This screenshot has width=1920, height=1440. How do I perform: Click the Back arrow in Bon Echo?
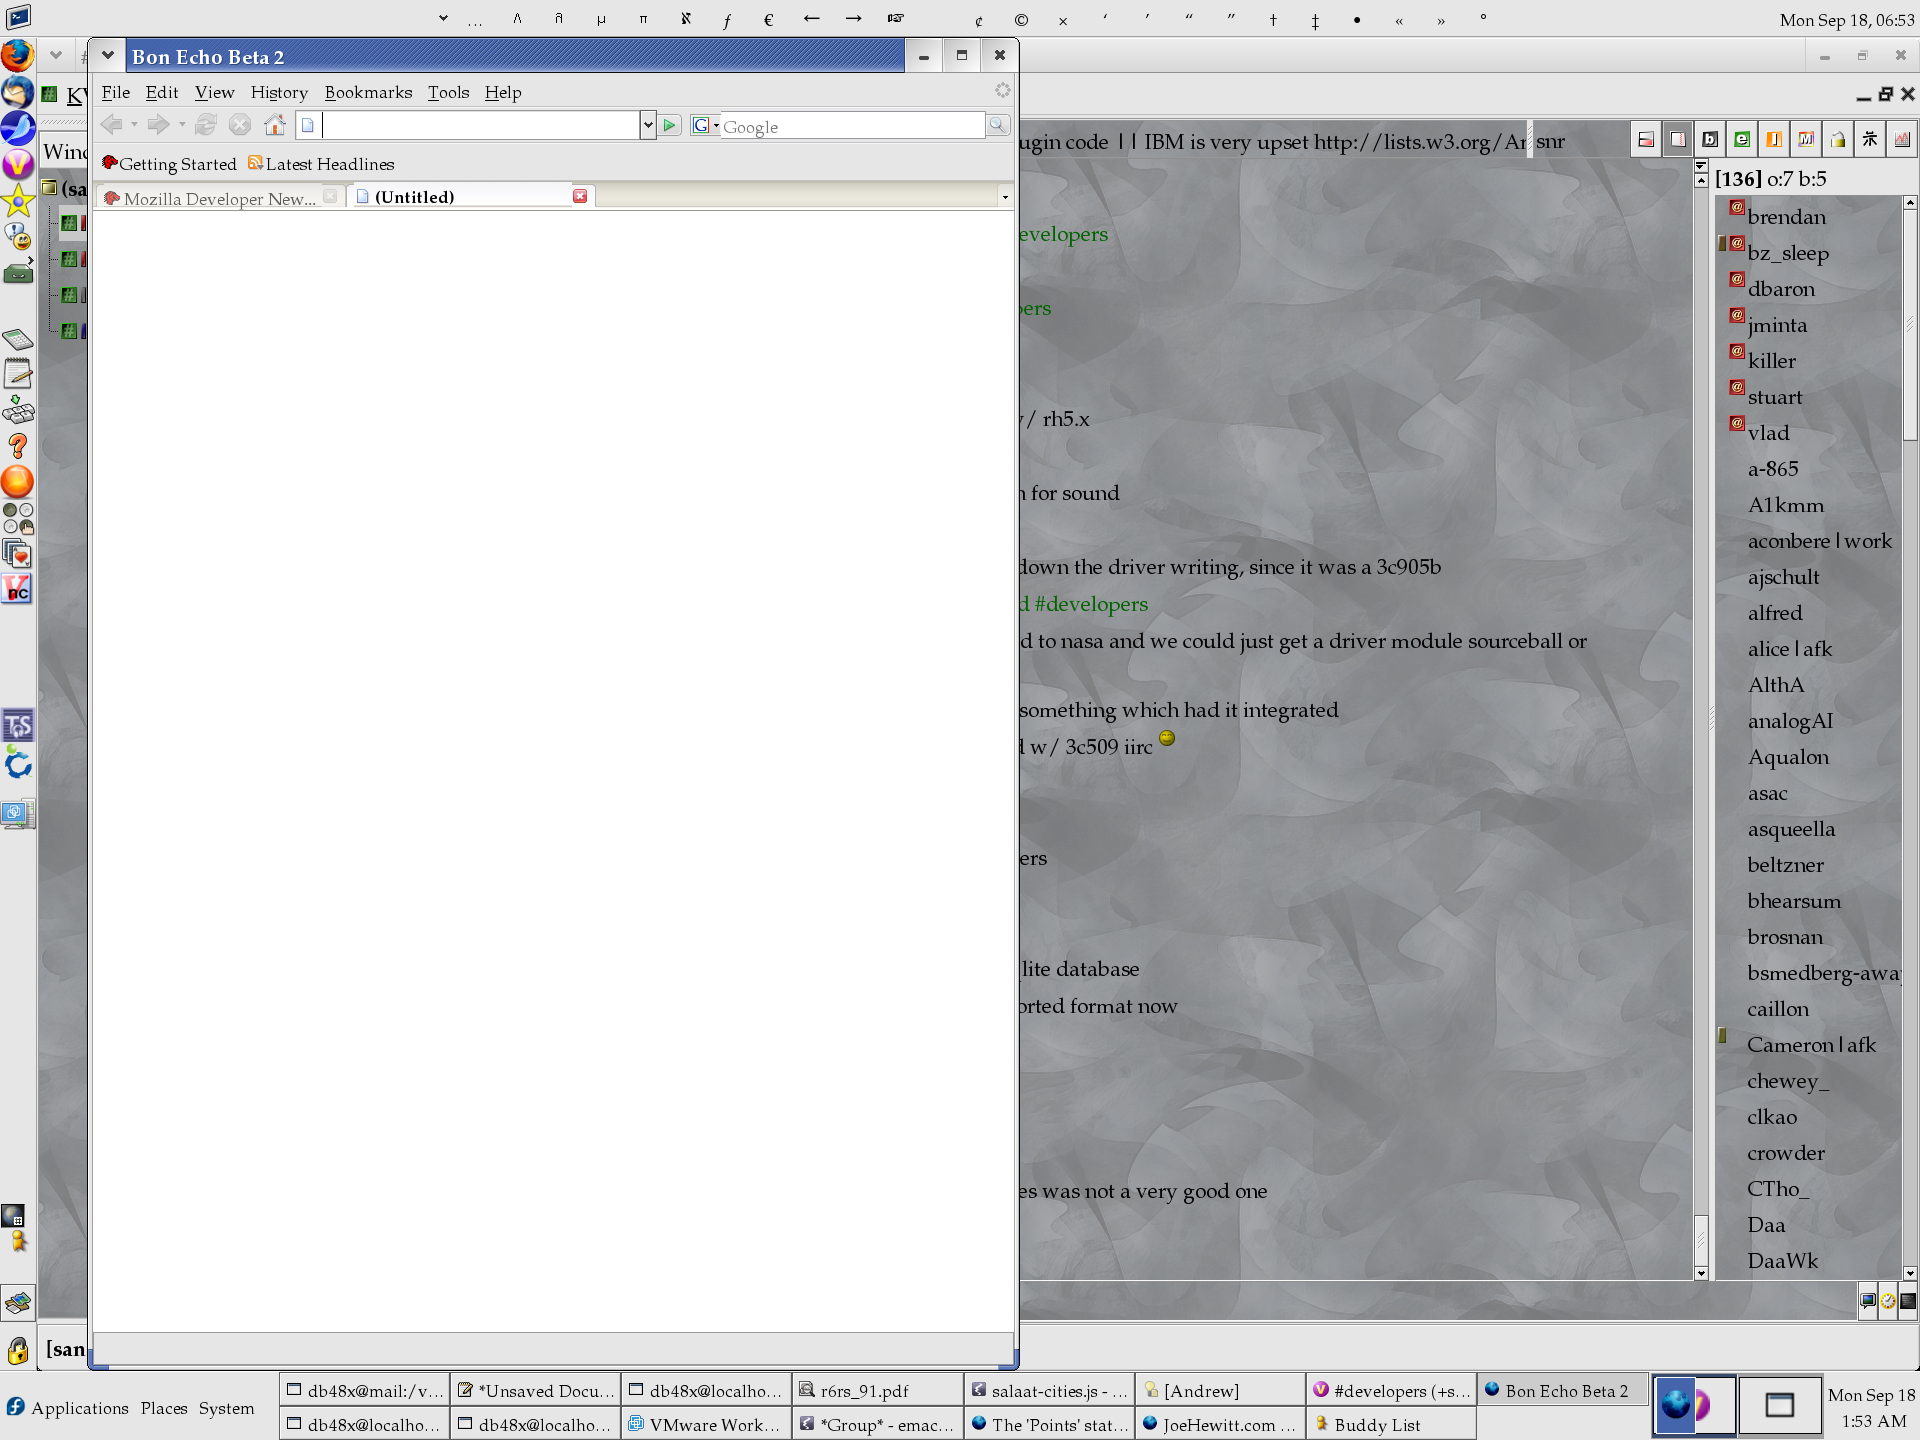pyautogui.click(x=111, y=125)
